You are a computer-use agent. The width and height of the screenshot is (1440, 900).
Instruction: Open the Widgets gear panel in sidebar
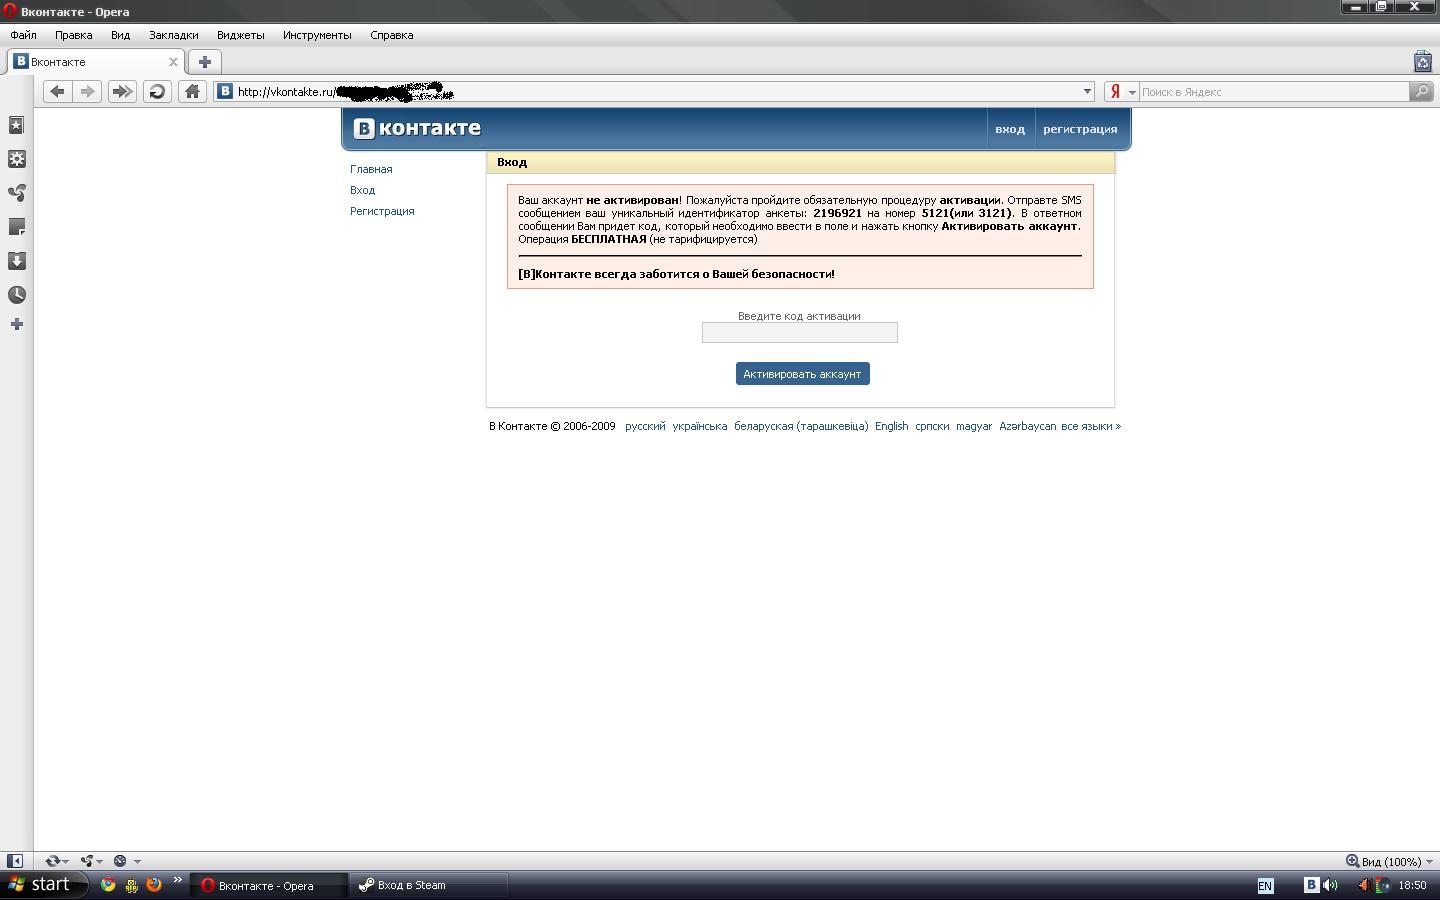point(16,159)
